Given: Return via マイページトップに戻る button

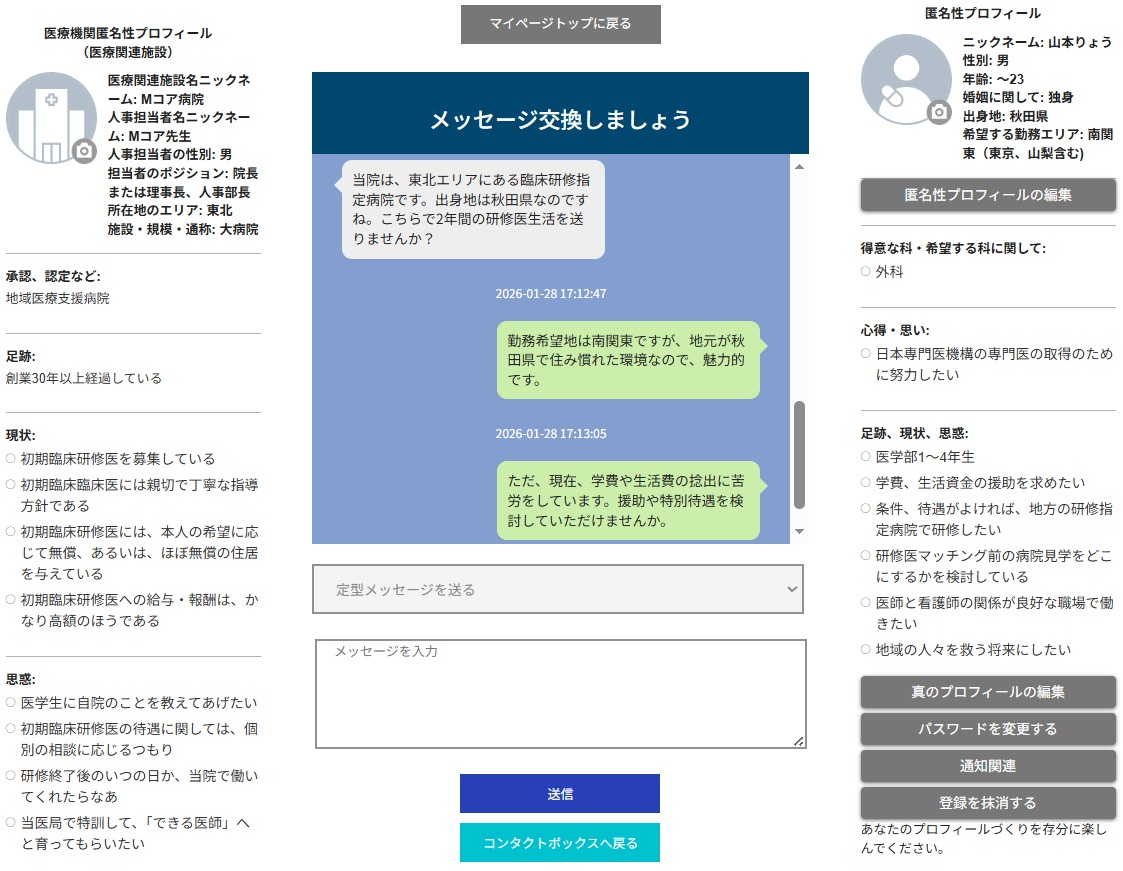Looking at the screenshot, I should tap(560, 24).
